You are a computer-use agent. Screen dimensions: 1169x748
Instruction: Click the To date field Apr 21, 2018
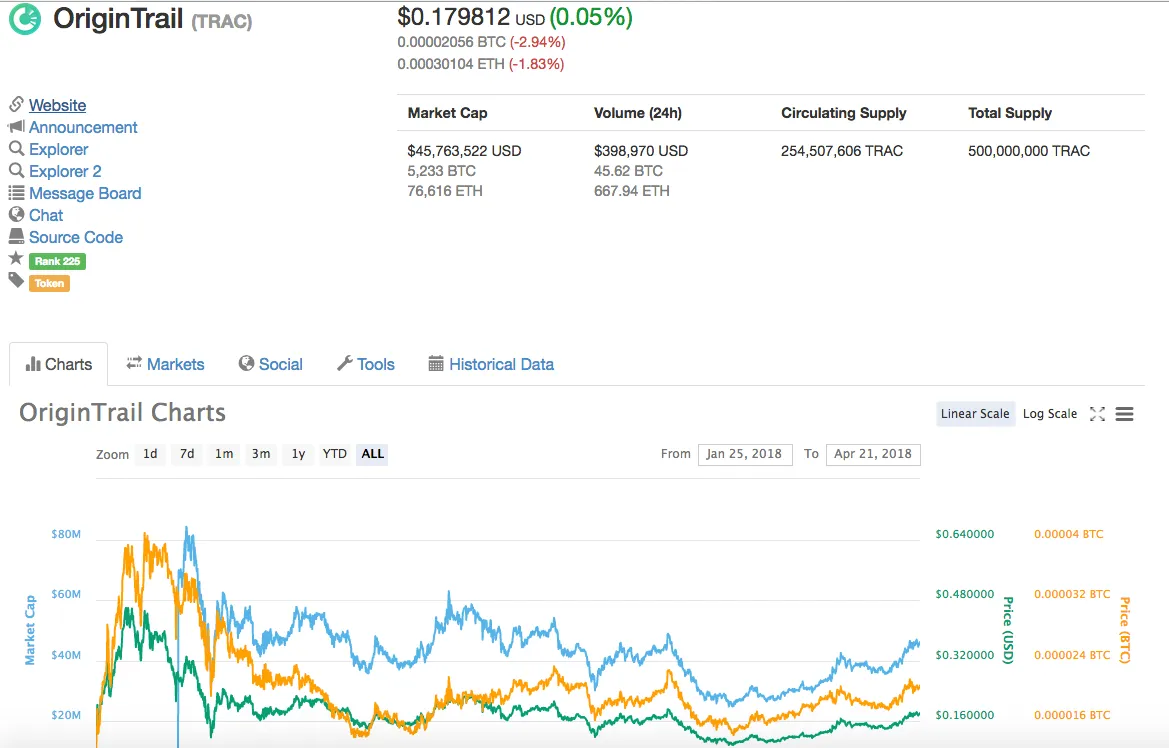click(873, 454)
